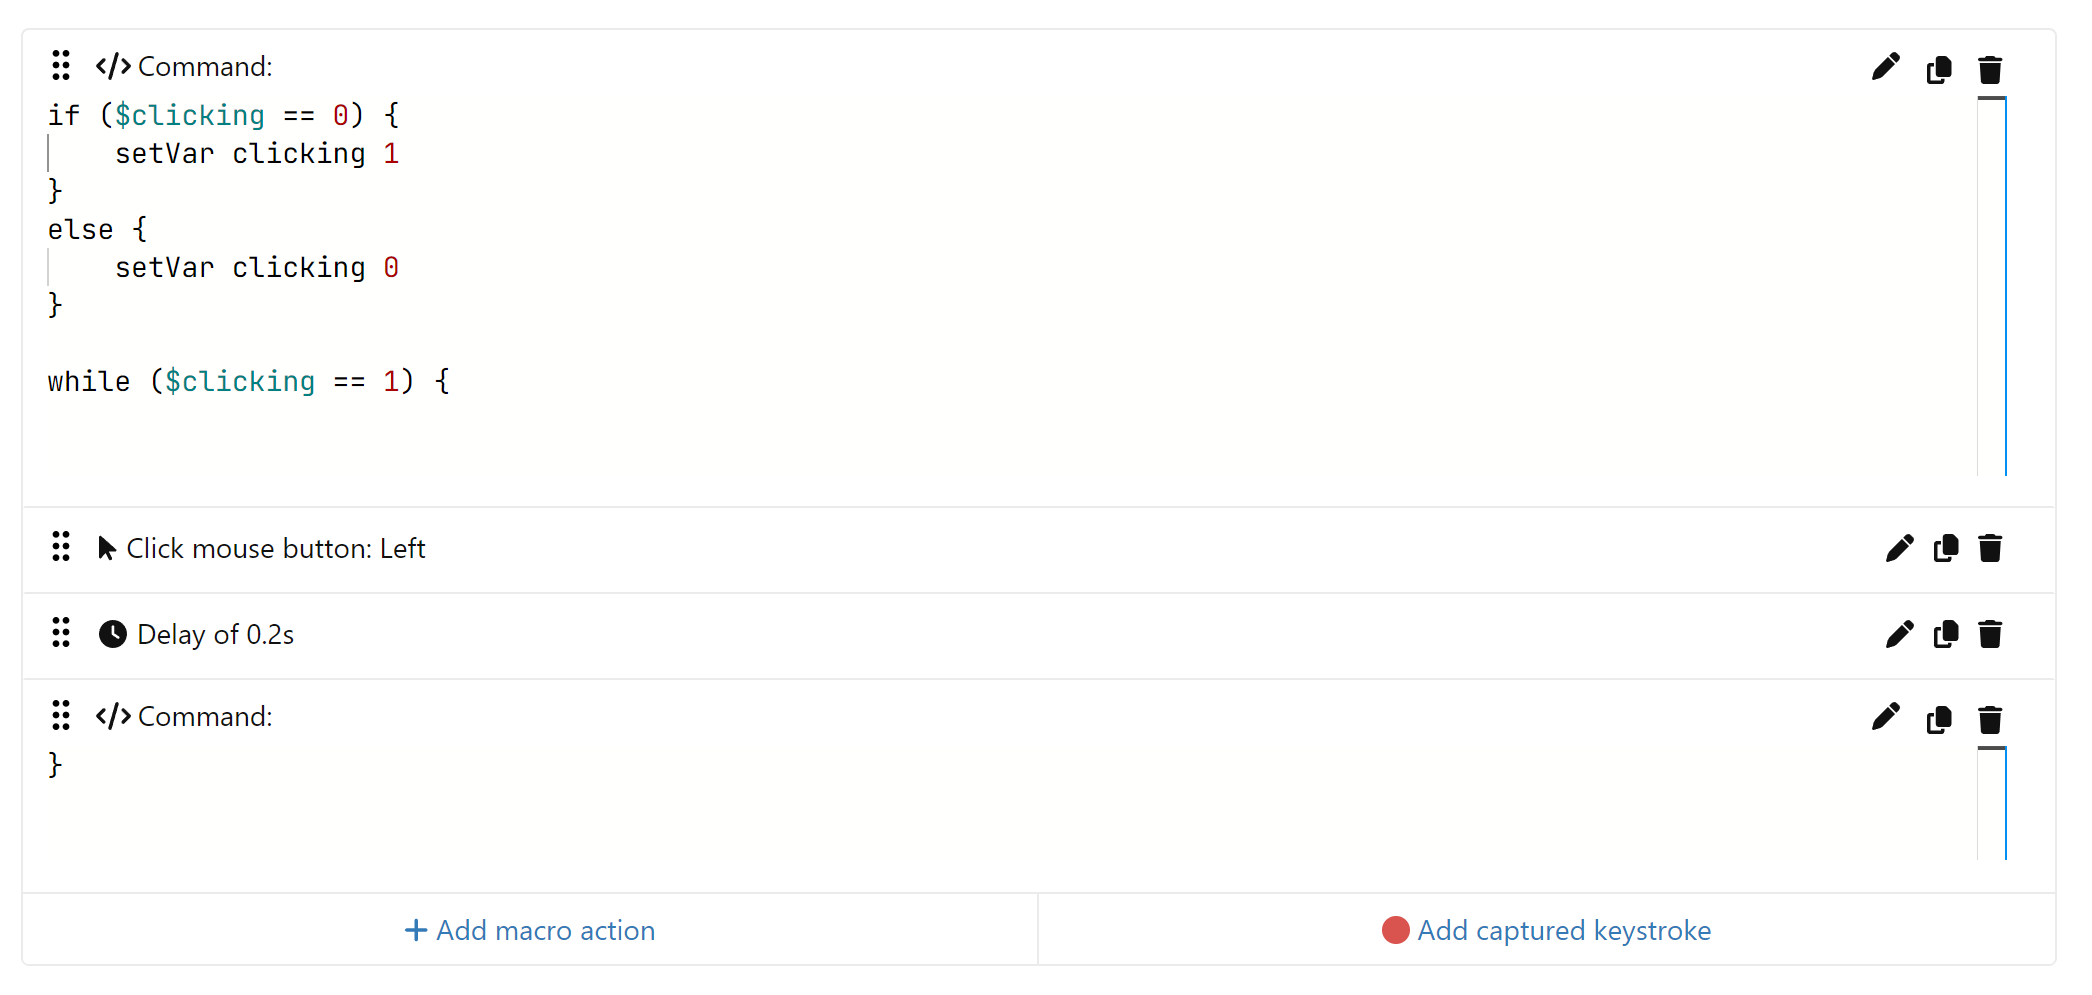Click drag handle of last Command row

(61, 715)
